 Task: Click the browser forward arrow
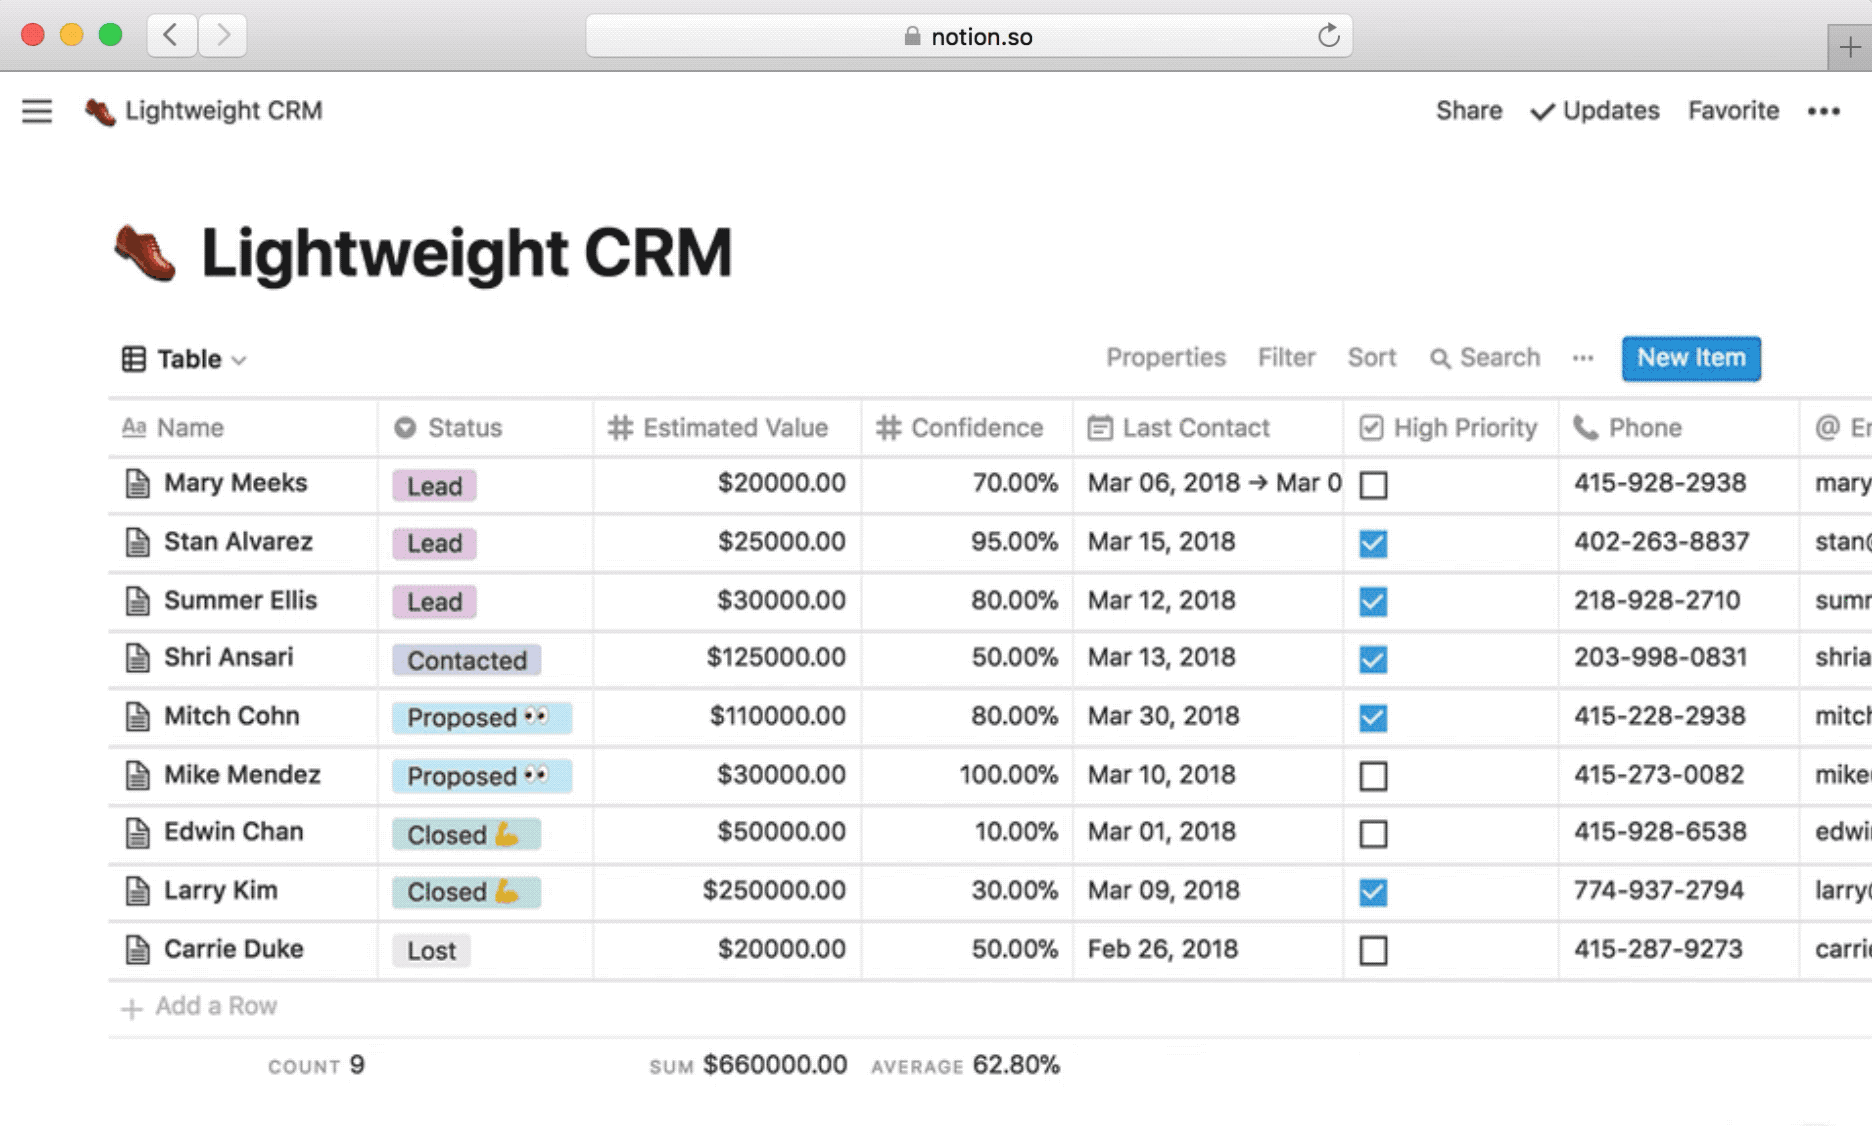pyautogui.click(x=222, y=36)
